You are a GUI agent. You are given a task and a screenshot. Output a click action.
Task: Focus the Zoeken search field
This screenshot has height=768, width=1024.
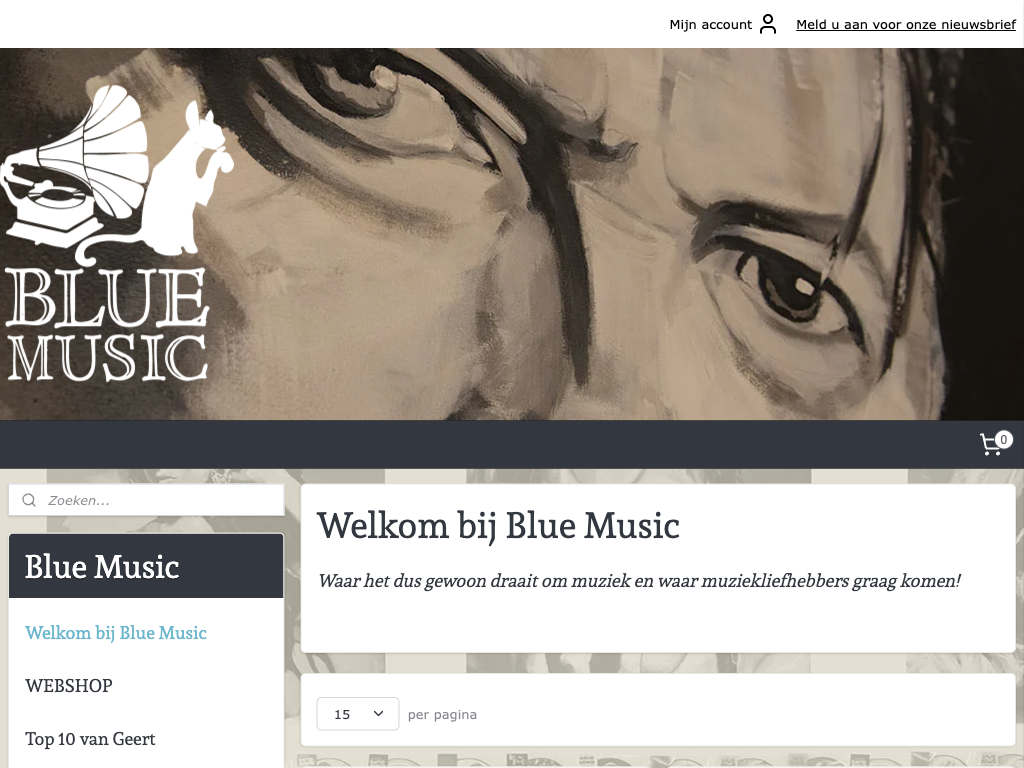[x=146, y=500]
